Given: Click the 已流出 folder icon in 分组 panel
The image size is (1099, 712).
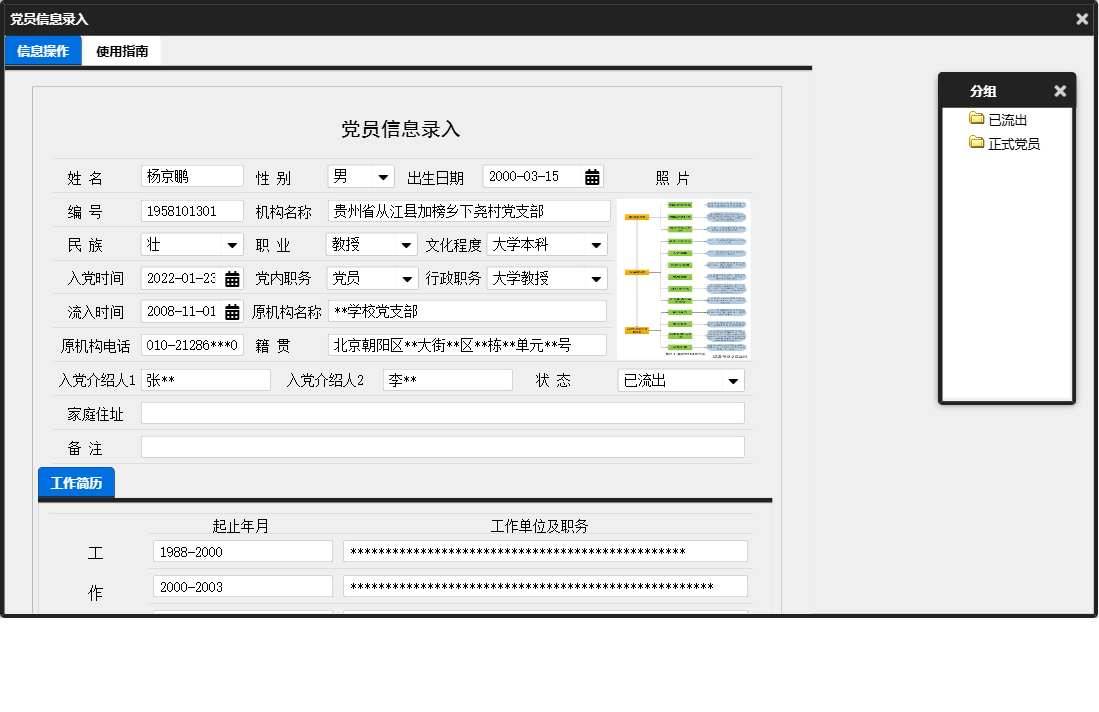Looking at the screenshot, I should pyautogui.click(x=976, y=118).
